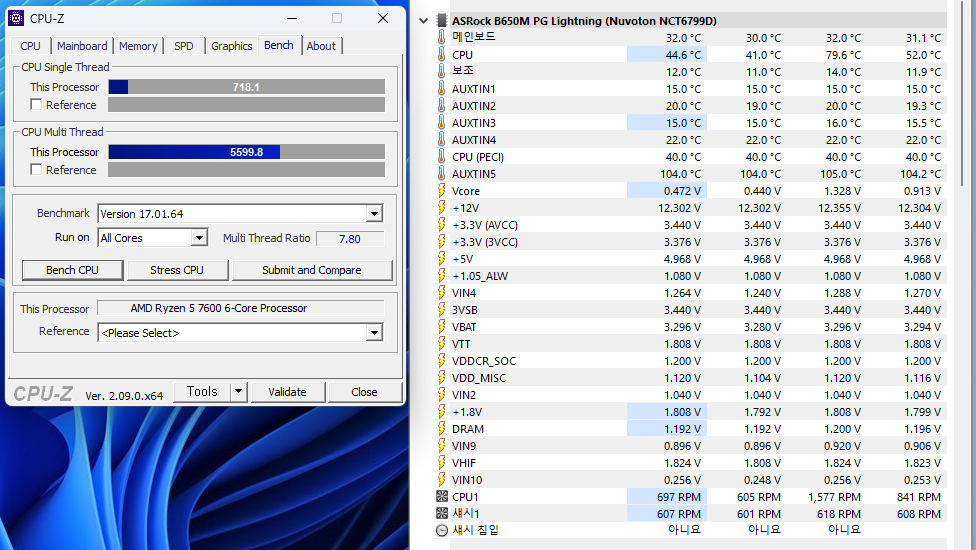This screenshot has width=976, height=550.
Task: Open the Reference processor Please Select dropdown
Action: pyautogui.click(x=373, y=333)
